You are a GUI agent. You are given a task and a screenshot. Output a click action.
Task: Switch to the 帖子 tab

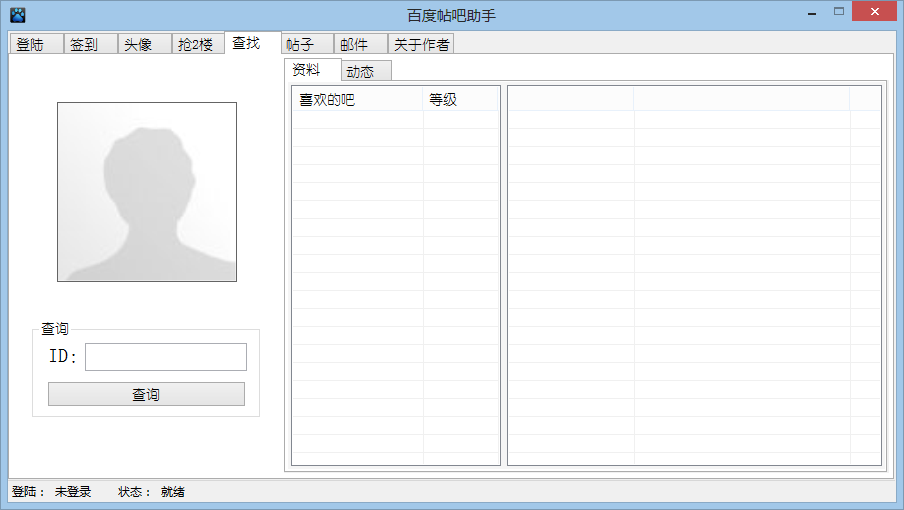coord(307,44)
